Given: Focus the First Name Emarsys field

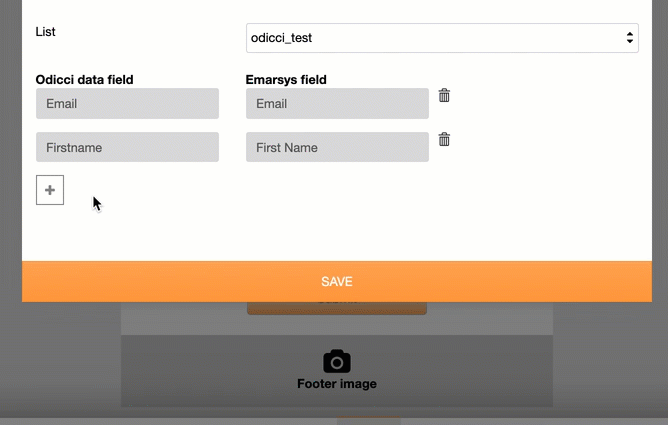Looking at the screenshot, I should (337, 148).
